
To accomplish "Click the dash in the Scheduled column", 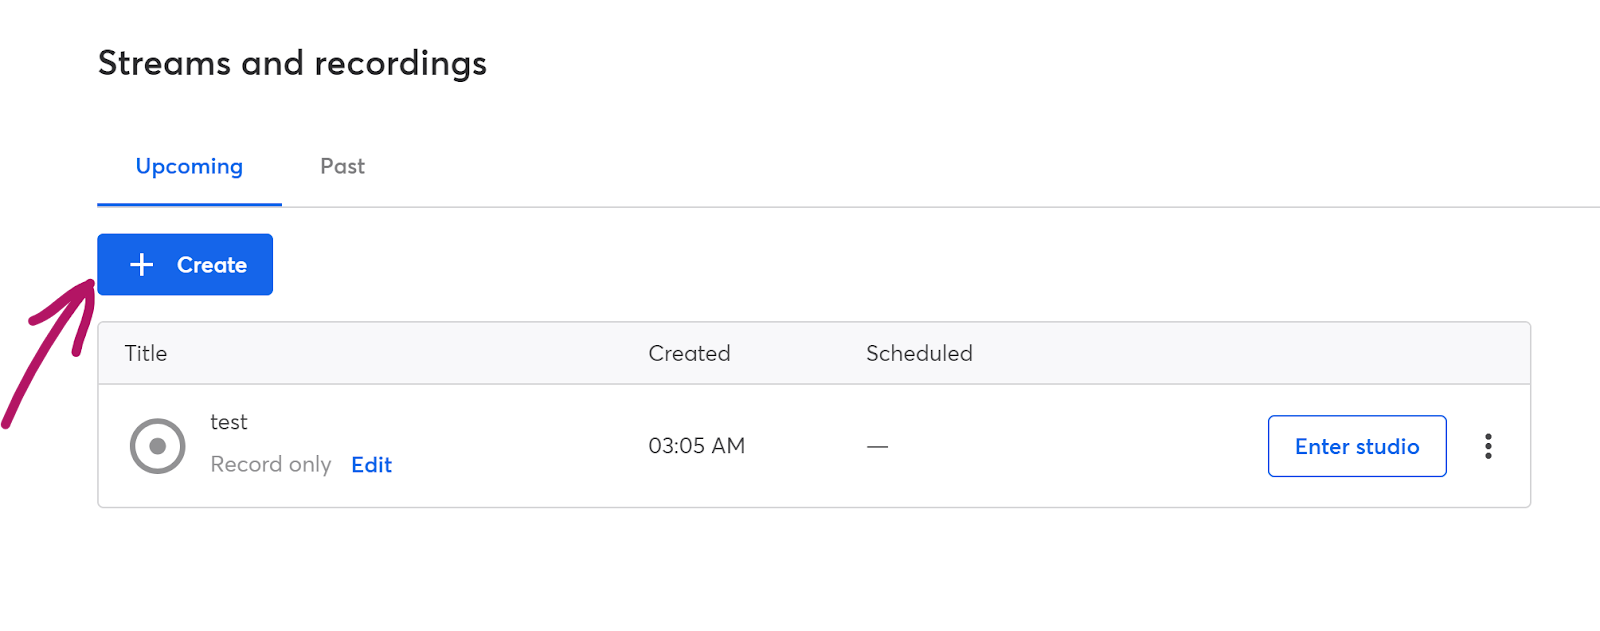I will (877, 446).
